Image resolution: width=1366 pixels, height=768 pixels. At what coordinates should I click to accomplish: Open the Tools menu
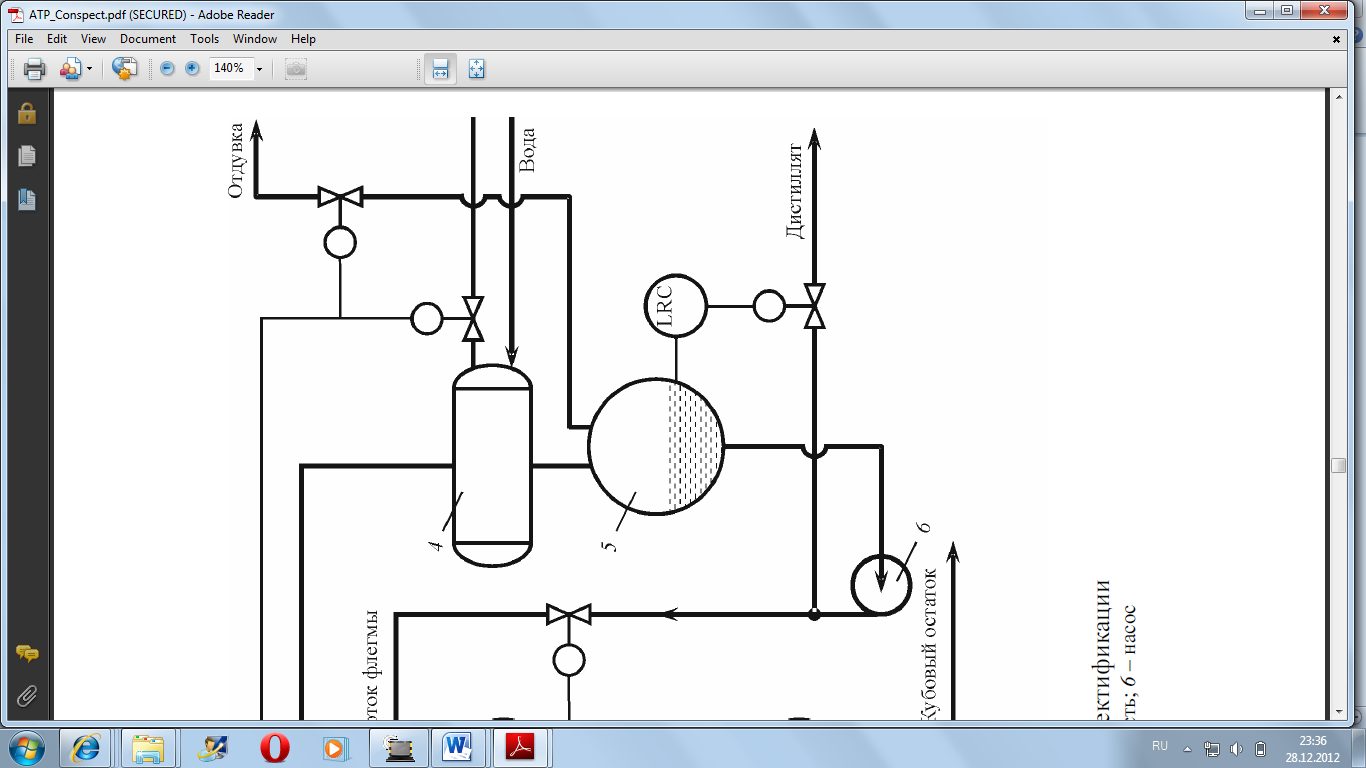(x=204, y=39)
